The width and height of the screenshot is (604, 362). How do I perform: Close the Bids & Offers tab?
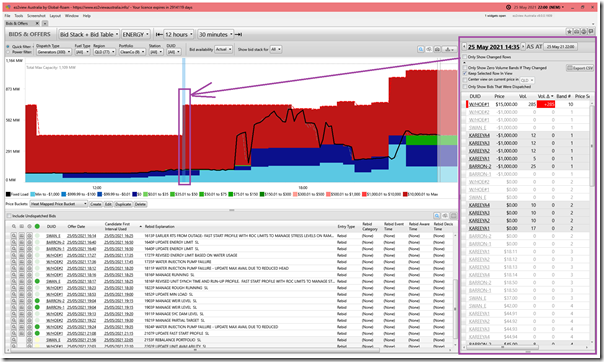pyautogui.click(x=37, y=23)
